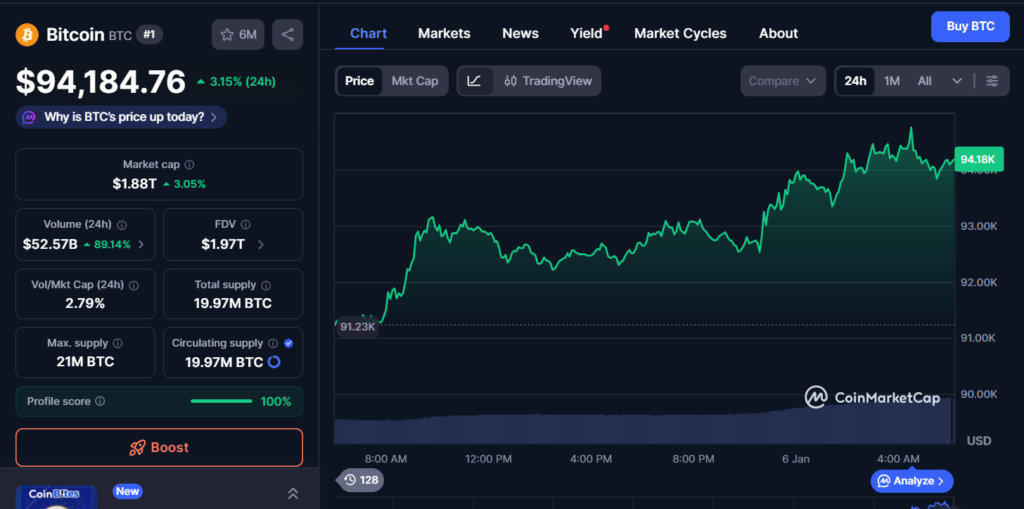
Task: Go to the Market Cycles tab
Action: coord(680,33)
